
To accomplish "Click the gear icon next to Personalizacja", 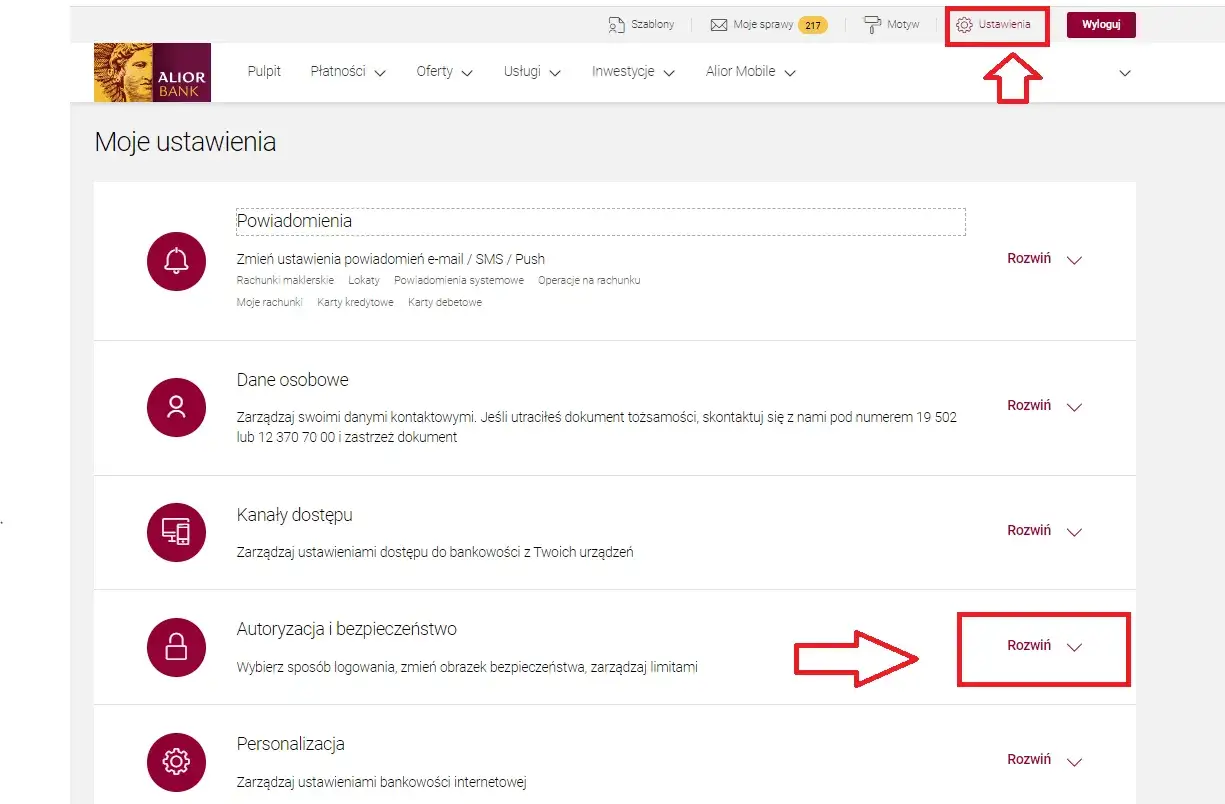I will [x=176, y=761].
